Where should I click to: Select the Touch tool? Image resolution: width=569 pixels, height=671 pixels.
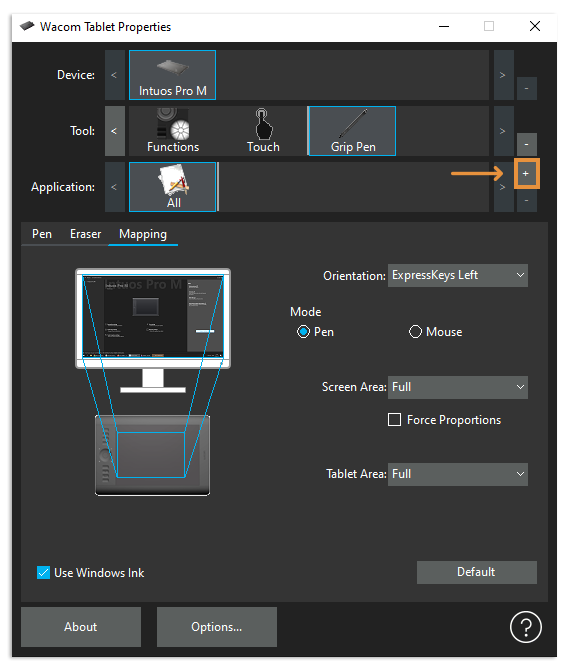tap(263, 131)
